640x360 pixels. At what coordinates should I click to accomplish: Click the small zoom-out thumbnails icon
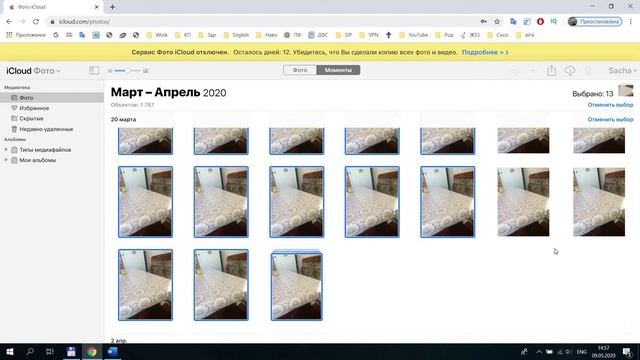click(110, 71)
